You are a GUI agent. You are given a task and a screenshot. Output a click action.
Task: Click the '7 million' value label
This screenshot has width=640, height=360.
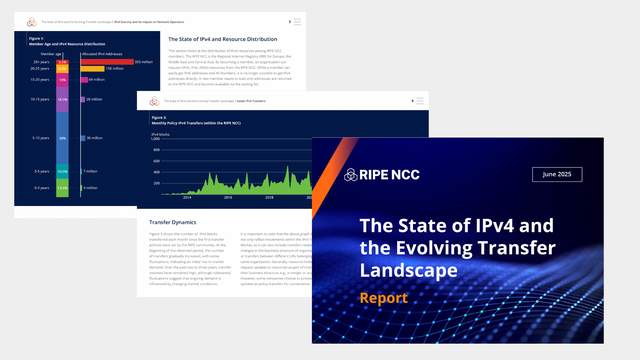[x=91, y=171]
